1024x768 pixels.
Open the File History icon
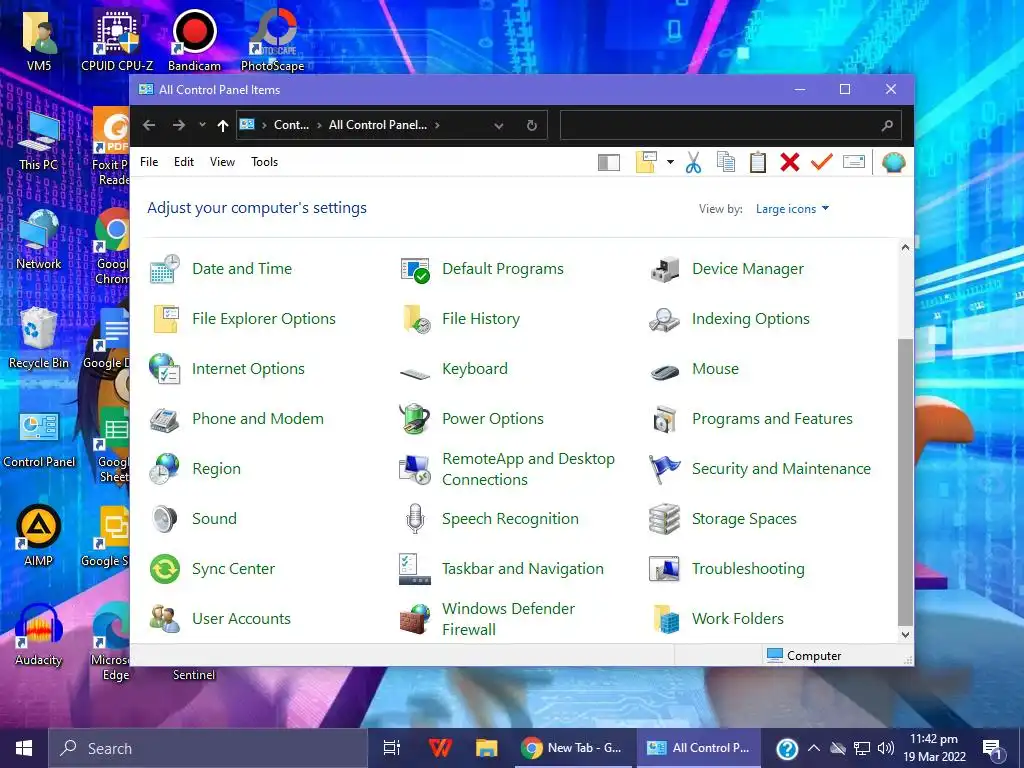click(x=415, y=319)
